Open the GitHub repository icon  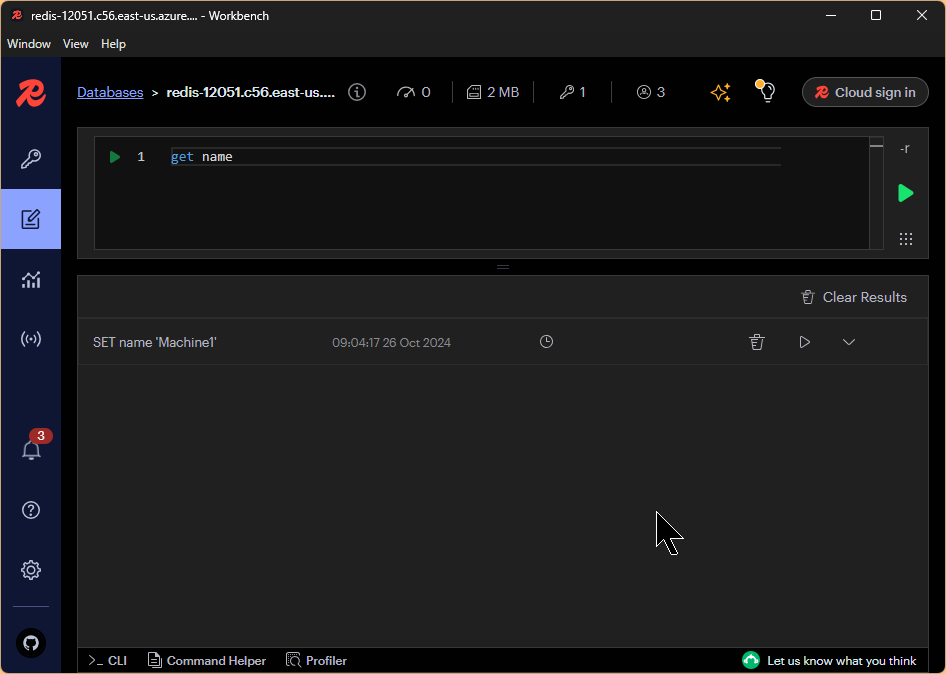(x=31, y=643)
